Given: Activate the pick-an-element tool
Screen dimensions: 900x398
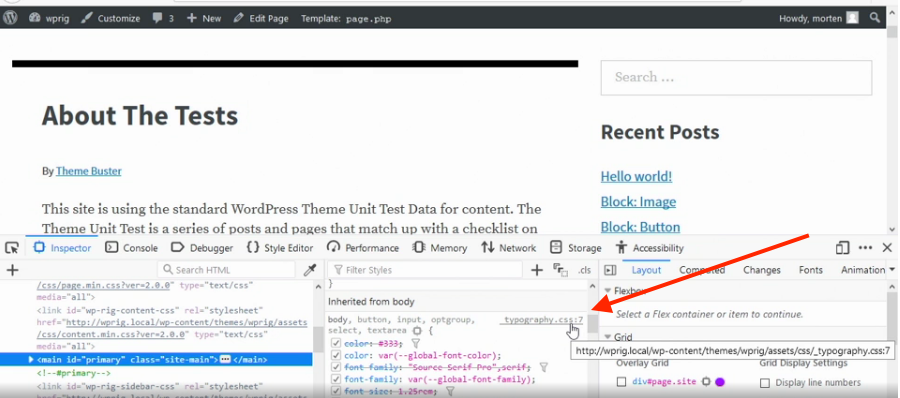Looking at the screenshot, I should [11, 248].
